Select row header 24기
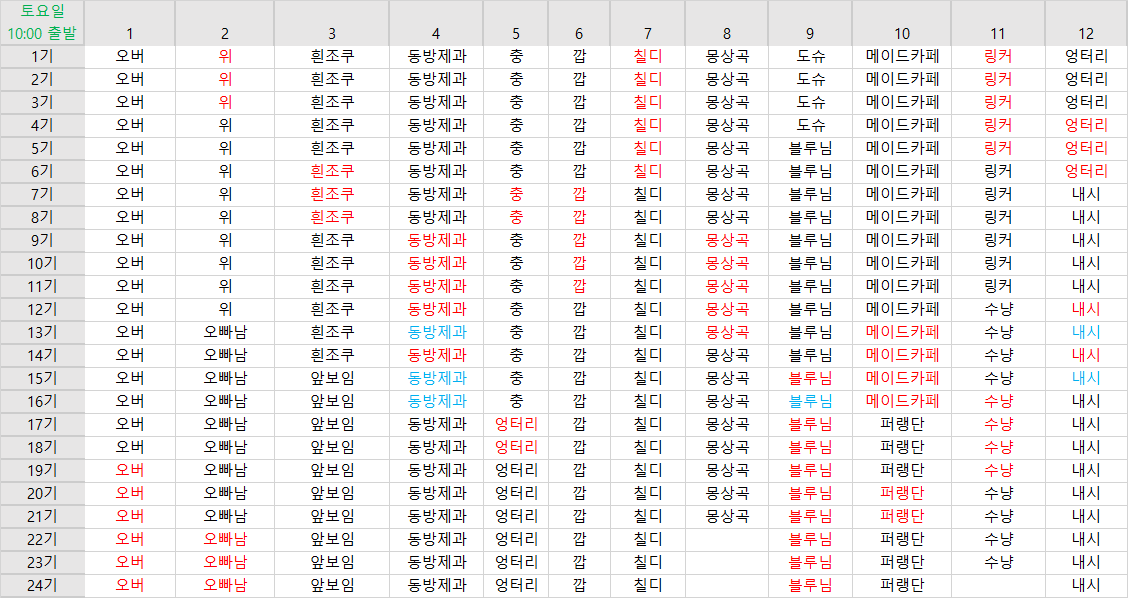 coord(42,585)
